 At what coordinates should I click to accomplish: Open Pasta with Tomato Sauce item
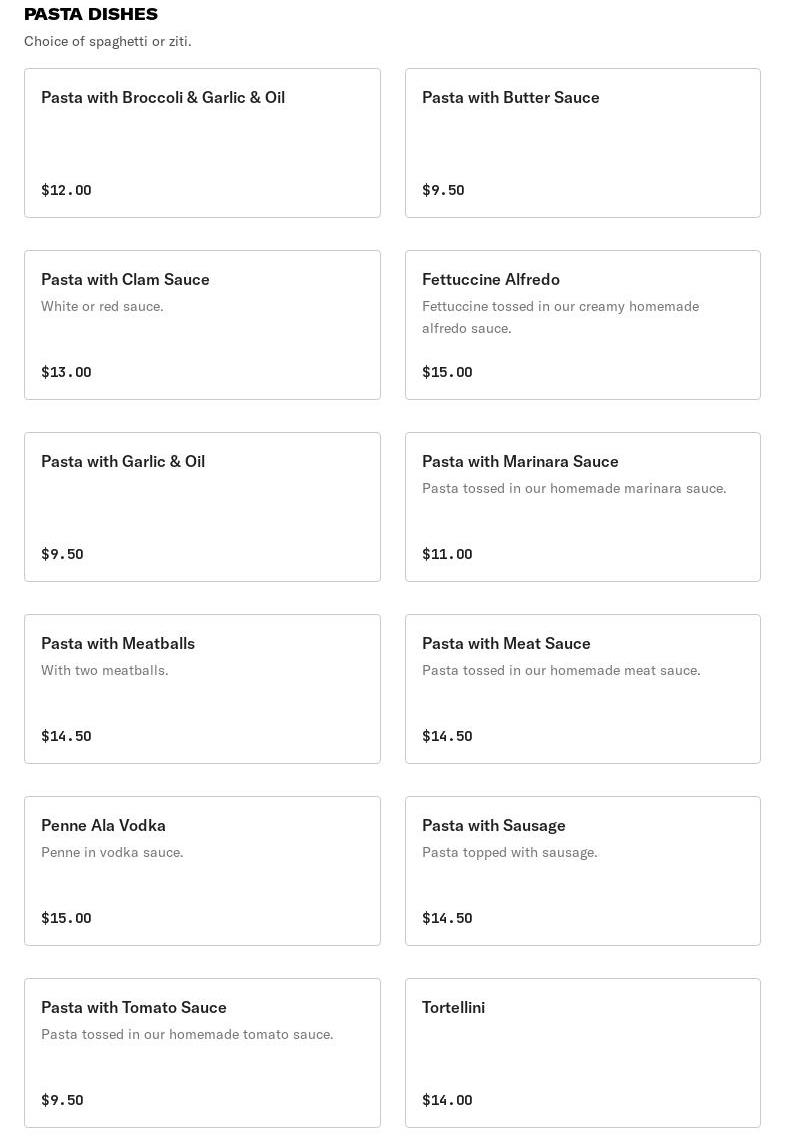tap(202, 1053)
